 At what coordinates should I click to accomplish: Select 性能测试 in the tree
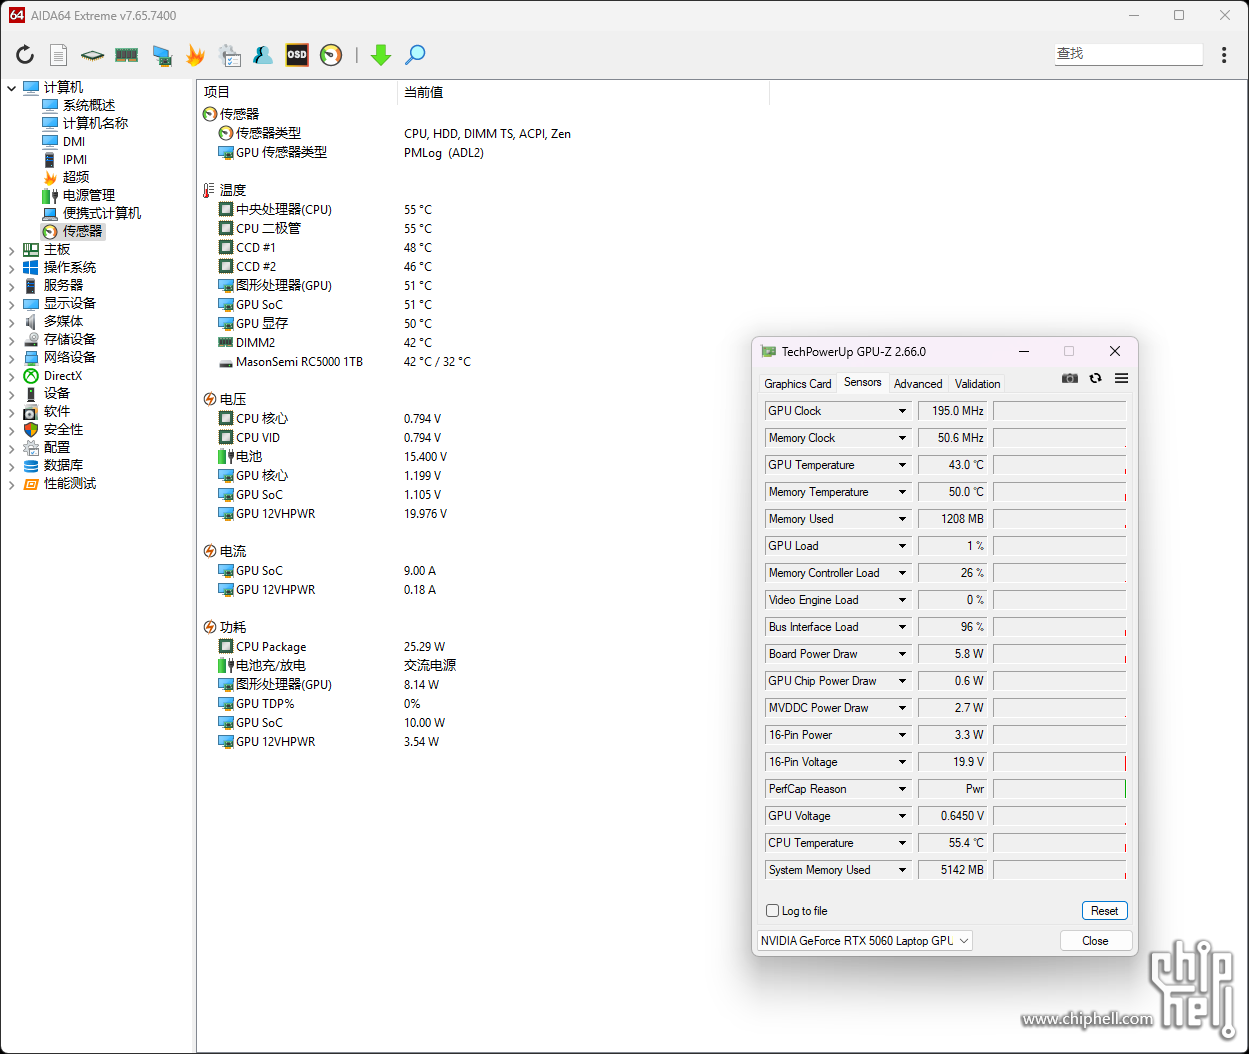pos(70,484)
